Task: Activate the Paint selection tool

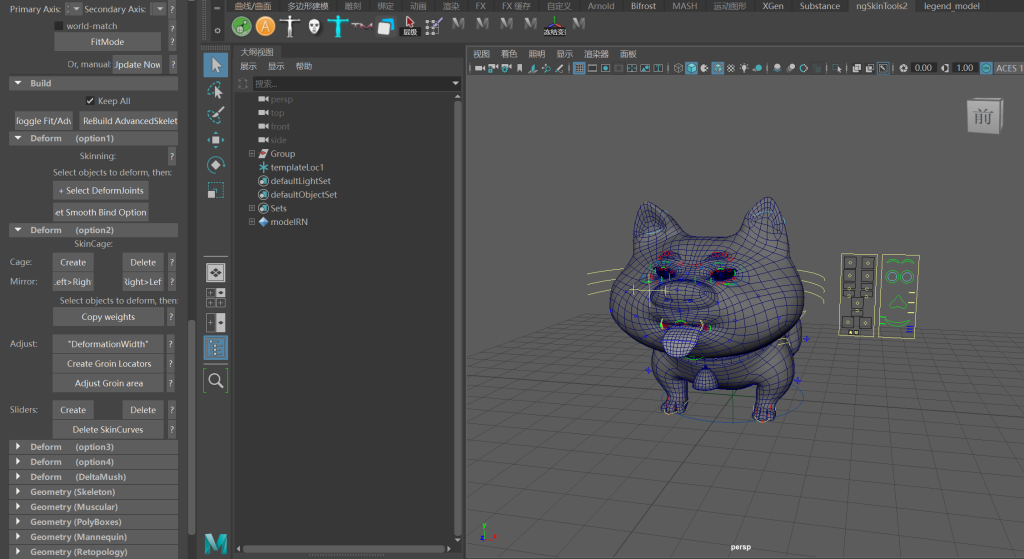Action: 216,115
